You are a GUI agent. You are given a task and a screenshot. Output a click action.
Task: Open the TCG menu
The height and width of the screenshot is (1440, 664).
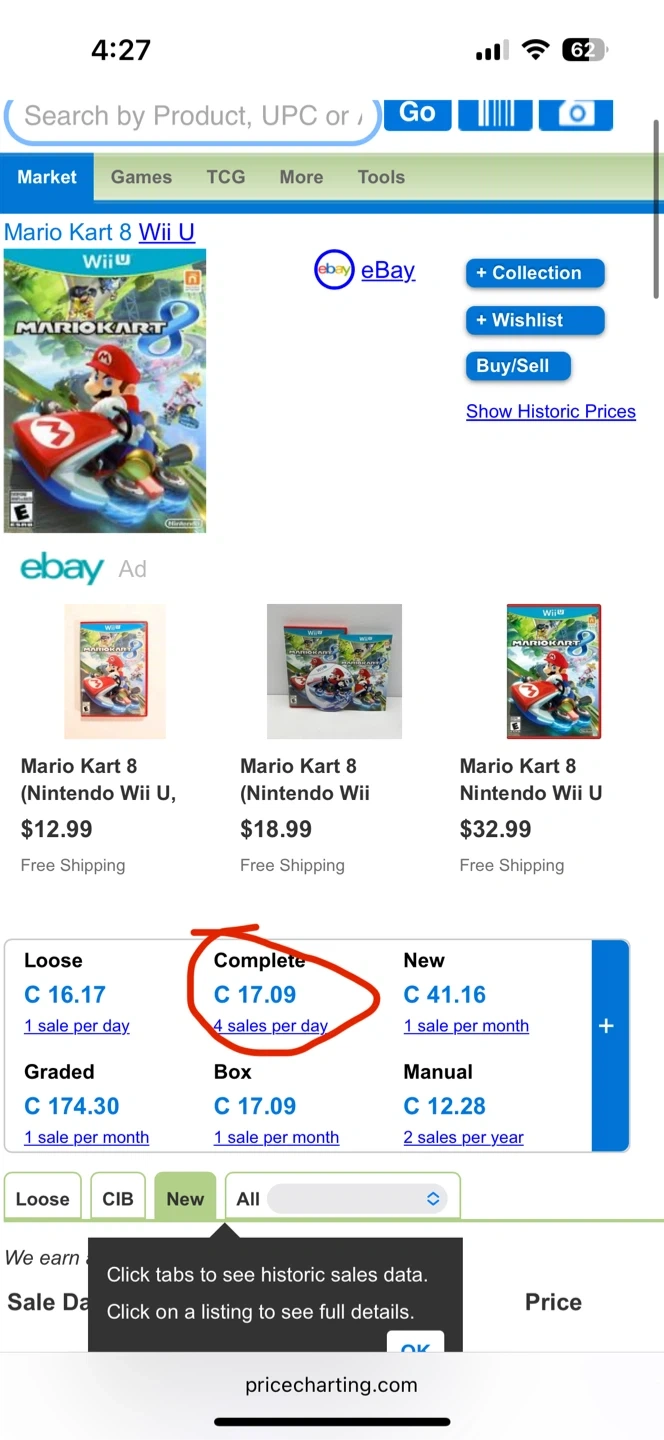click(x=226, y=177)
